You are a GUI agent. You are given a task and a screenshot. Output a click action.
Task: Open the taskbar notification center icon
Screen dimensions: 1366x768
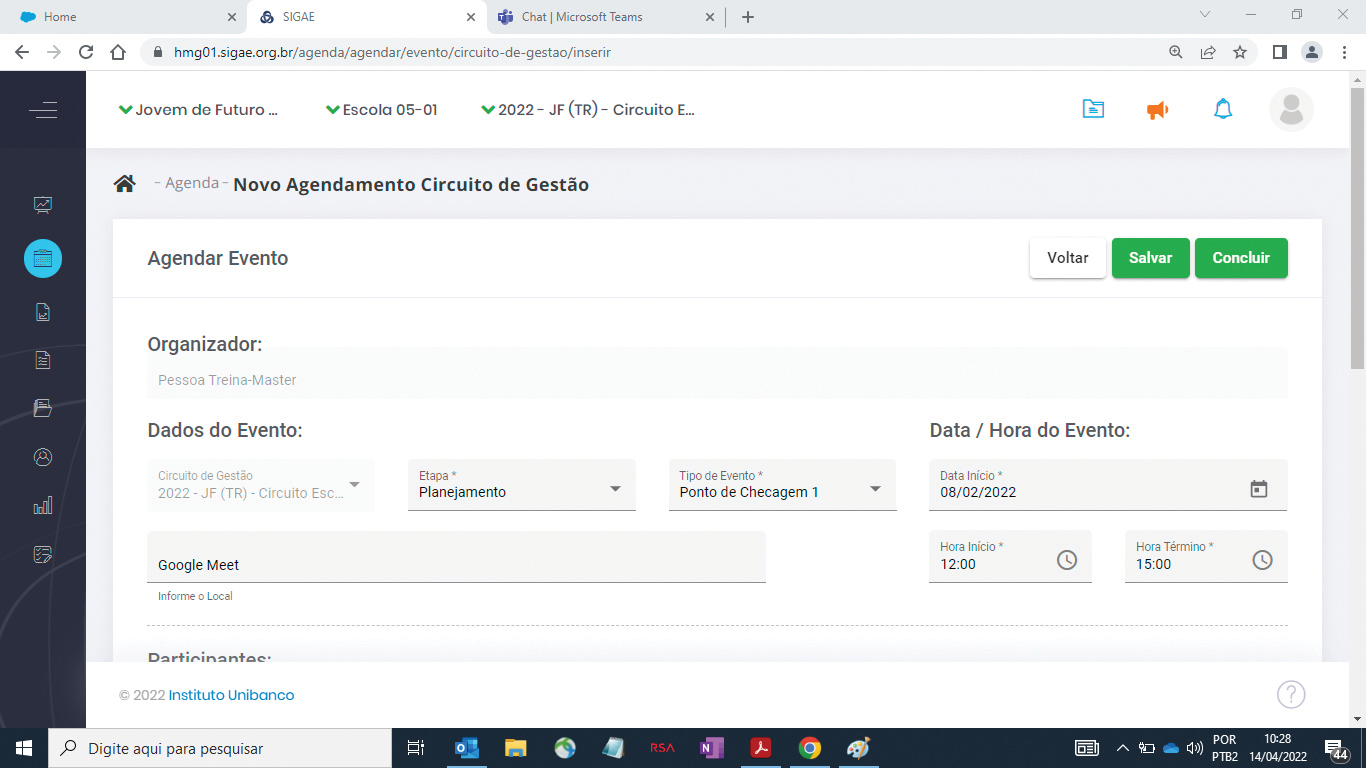[x=1336, y=748]
